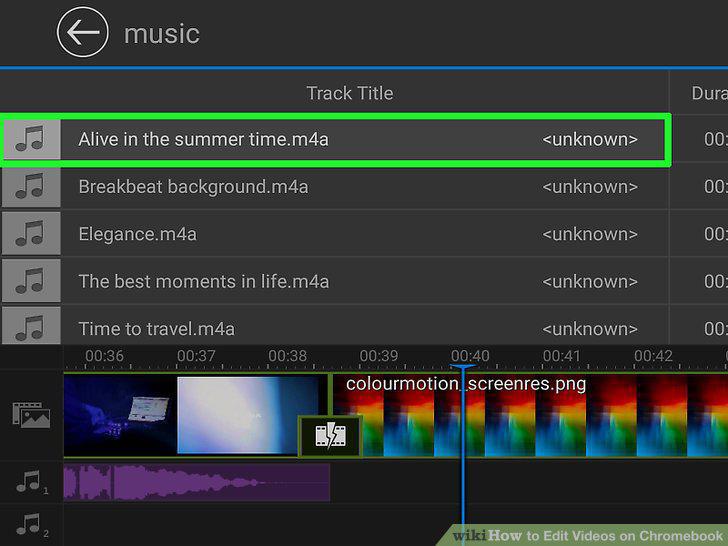Jump to 00:36 on the timeline ruler
The height and width of the screenshot is (546, 728).
[x=104, y=356]
